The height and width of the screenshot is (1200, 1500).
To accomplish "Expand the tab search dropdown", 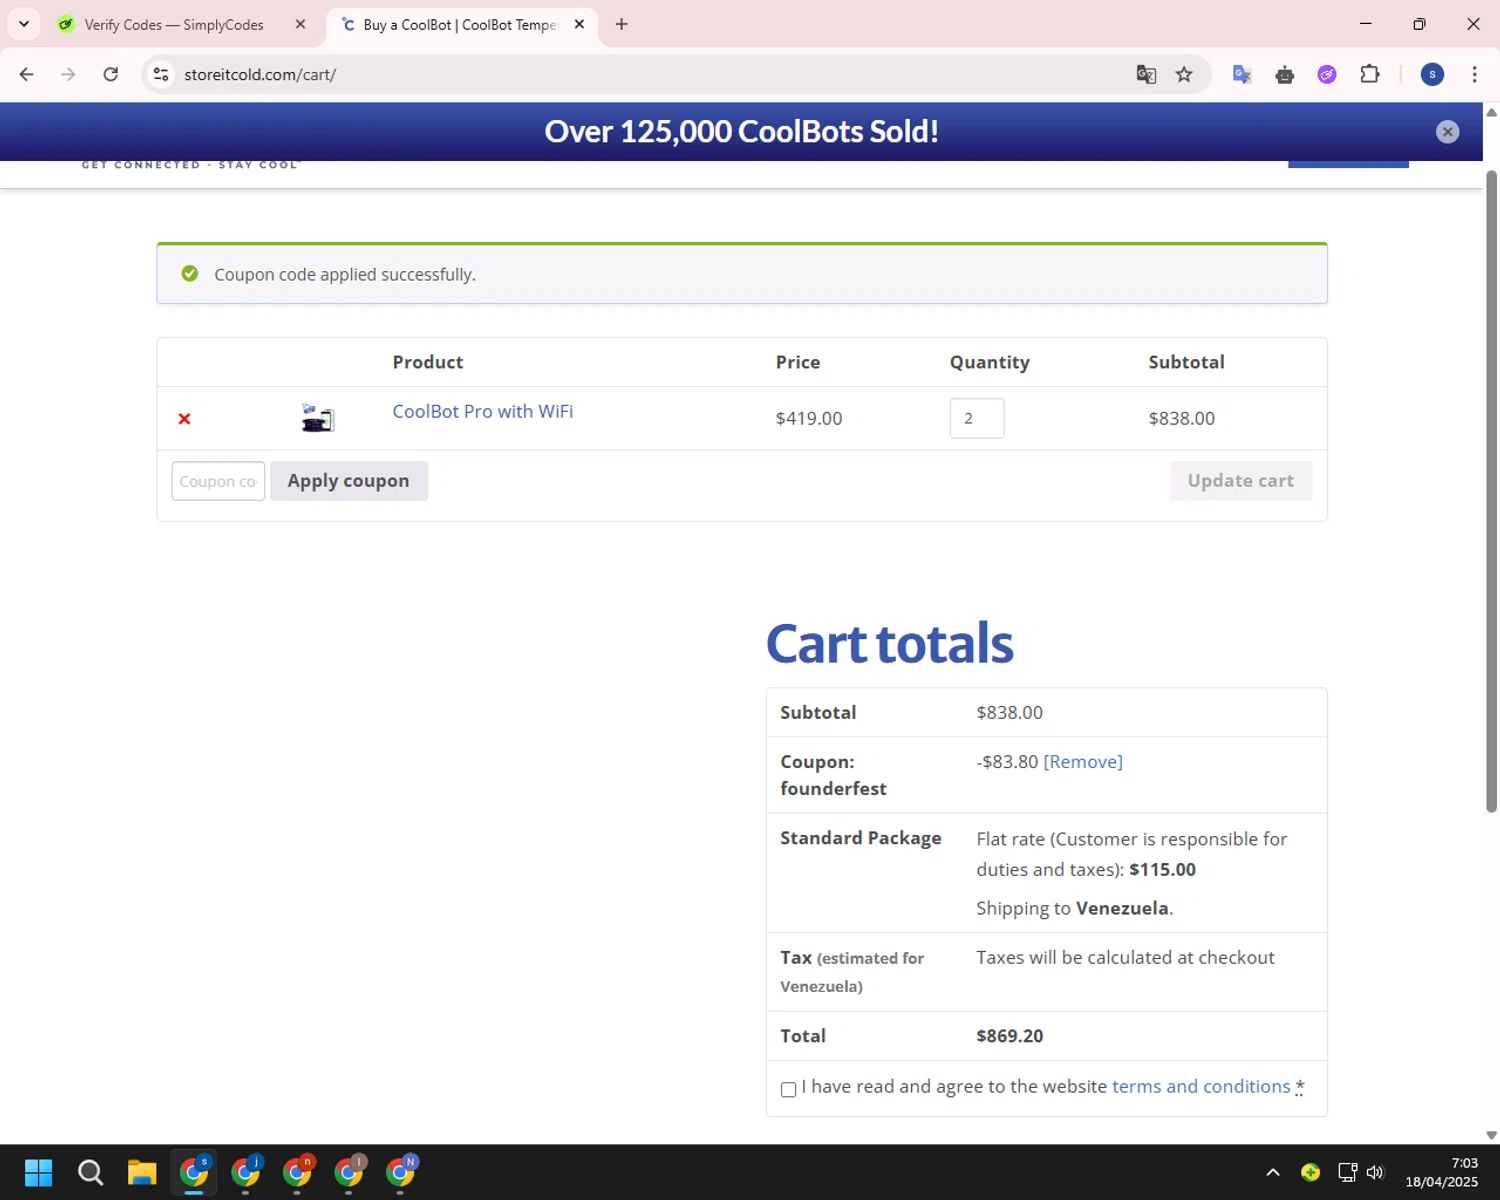I will pyautogui.click(x=24, y=24).
